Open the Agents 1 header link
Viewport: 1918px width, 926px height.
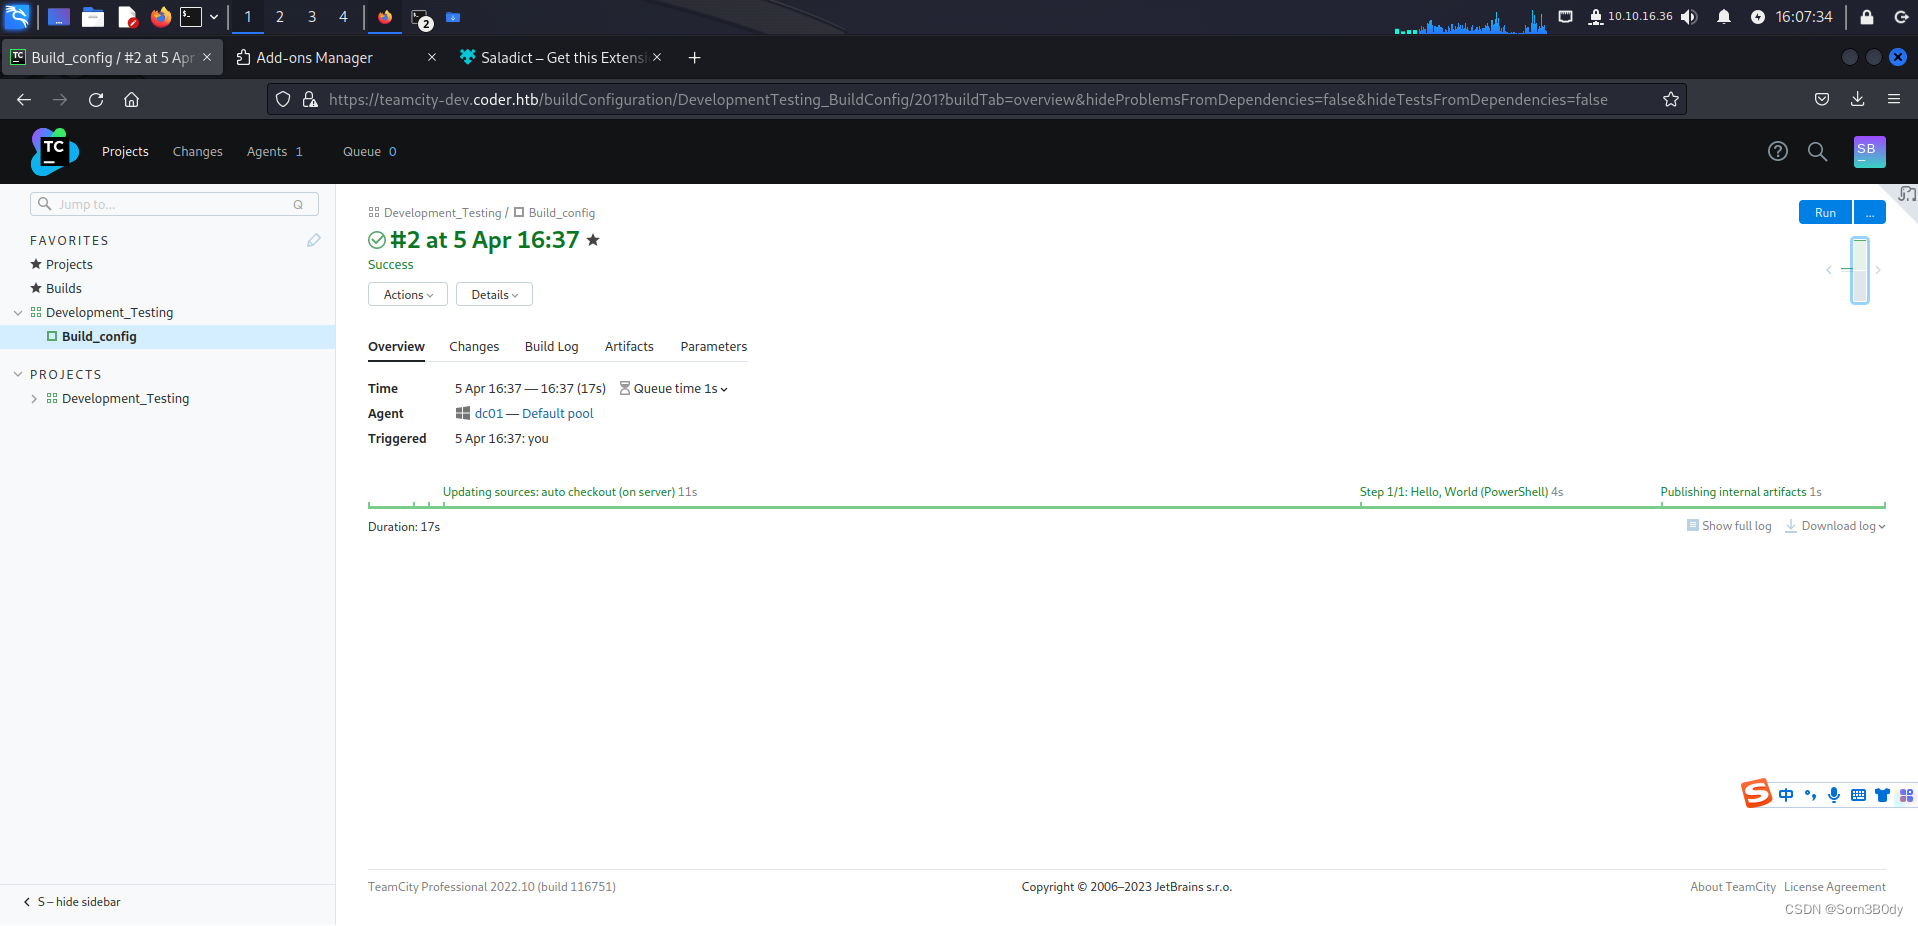tap(275, 151)
